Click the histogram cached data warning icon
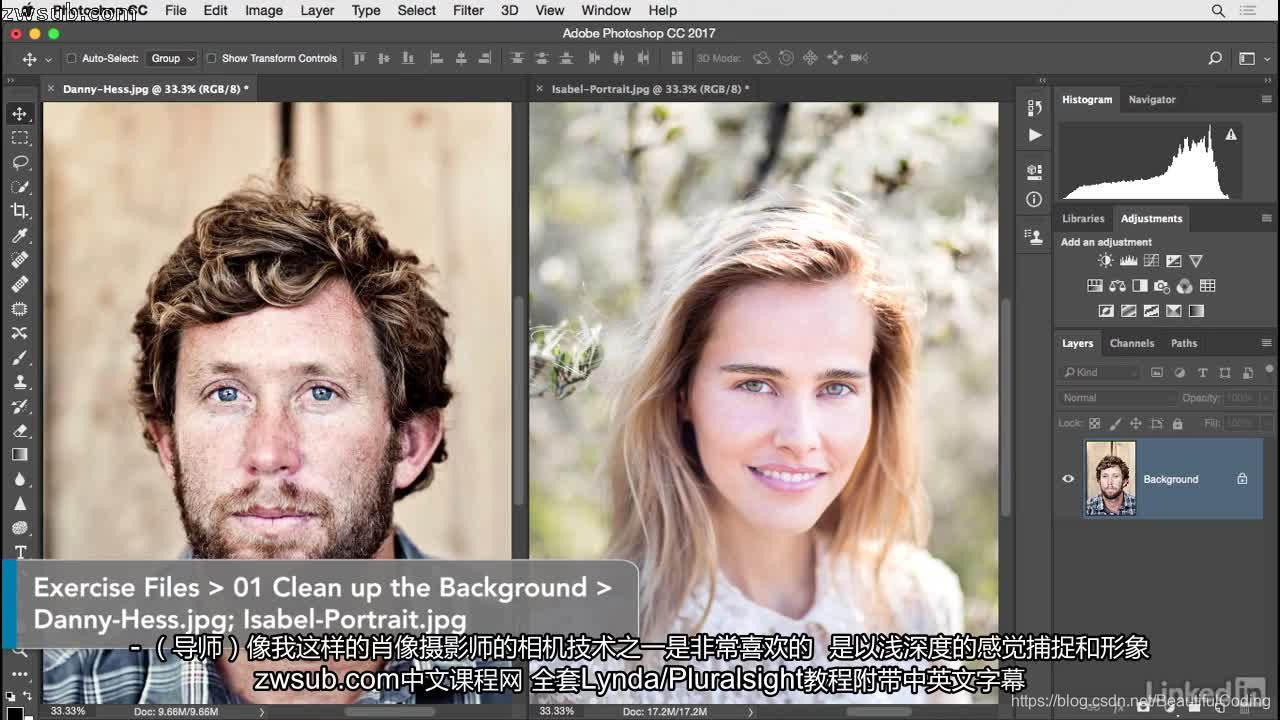The width and height of the screenshot is (1280, 720). (x=1231, y=135)
